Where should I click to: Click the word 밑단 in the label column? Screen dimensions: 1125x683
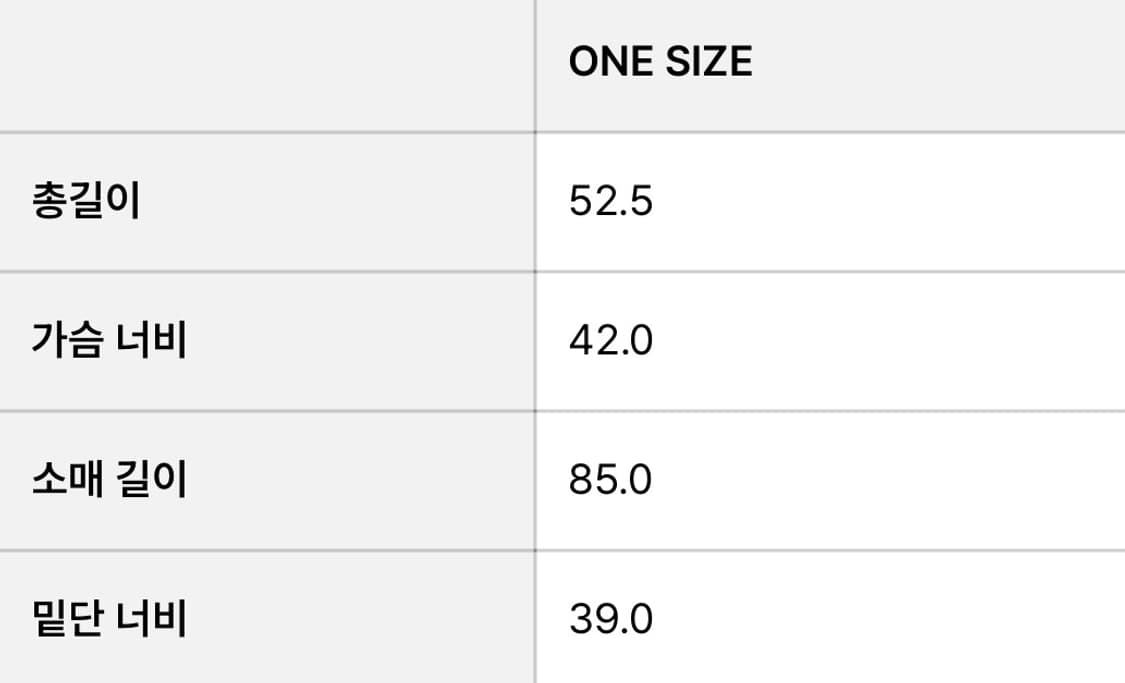(x=62, y=619)
